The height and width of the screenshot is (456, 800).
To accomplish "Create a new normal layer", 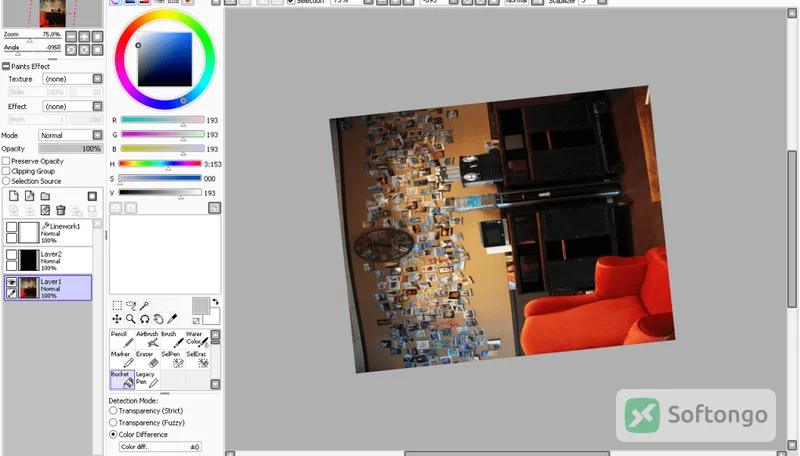I will [14, 196].
